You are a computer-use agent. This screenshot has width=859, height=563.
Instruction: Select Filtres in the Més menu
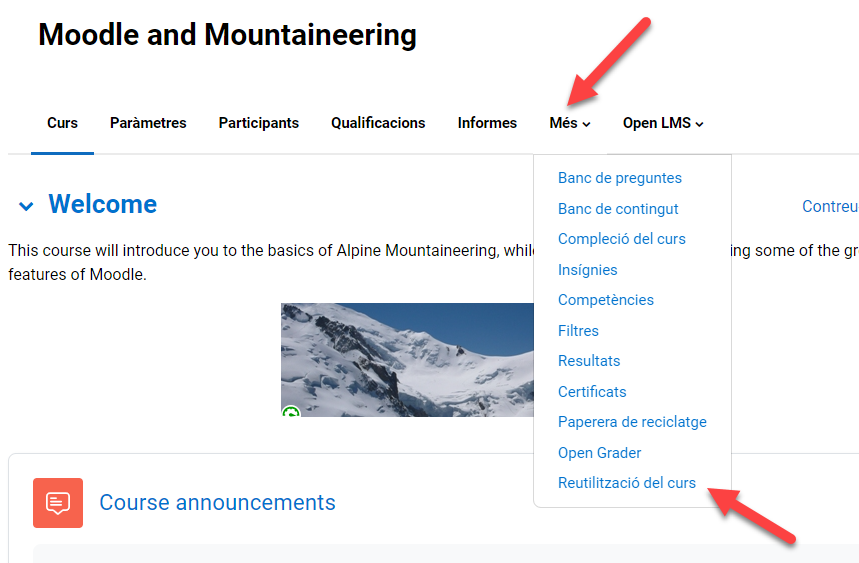point(579,331)
